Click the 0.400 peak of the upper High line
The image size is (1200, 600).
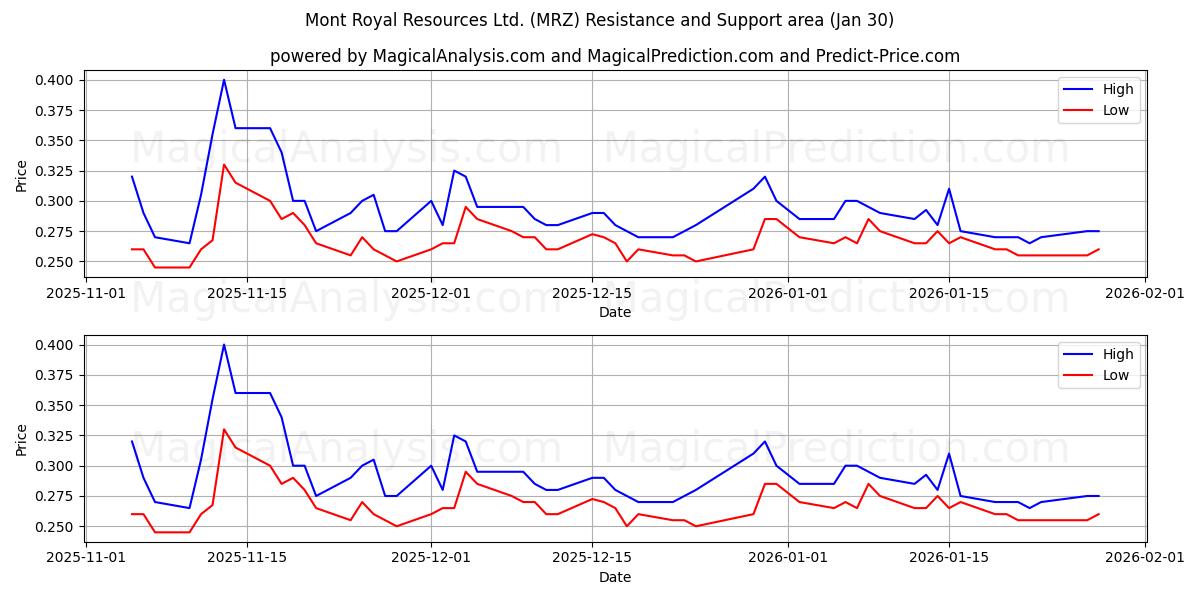click(x=224, y=80)
